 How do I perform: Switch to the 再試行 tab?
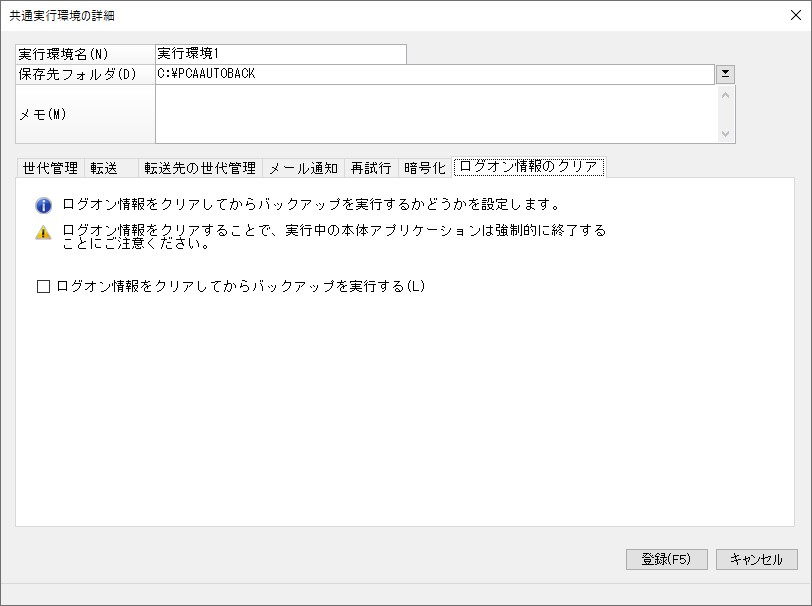tap(371, 168)
